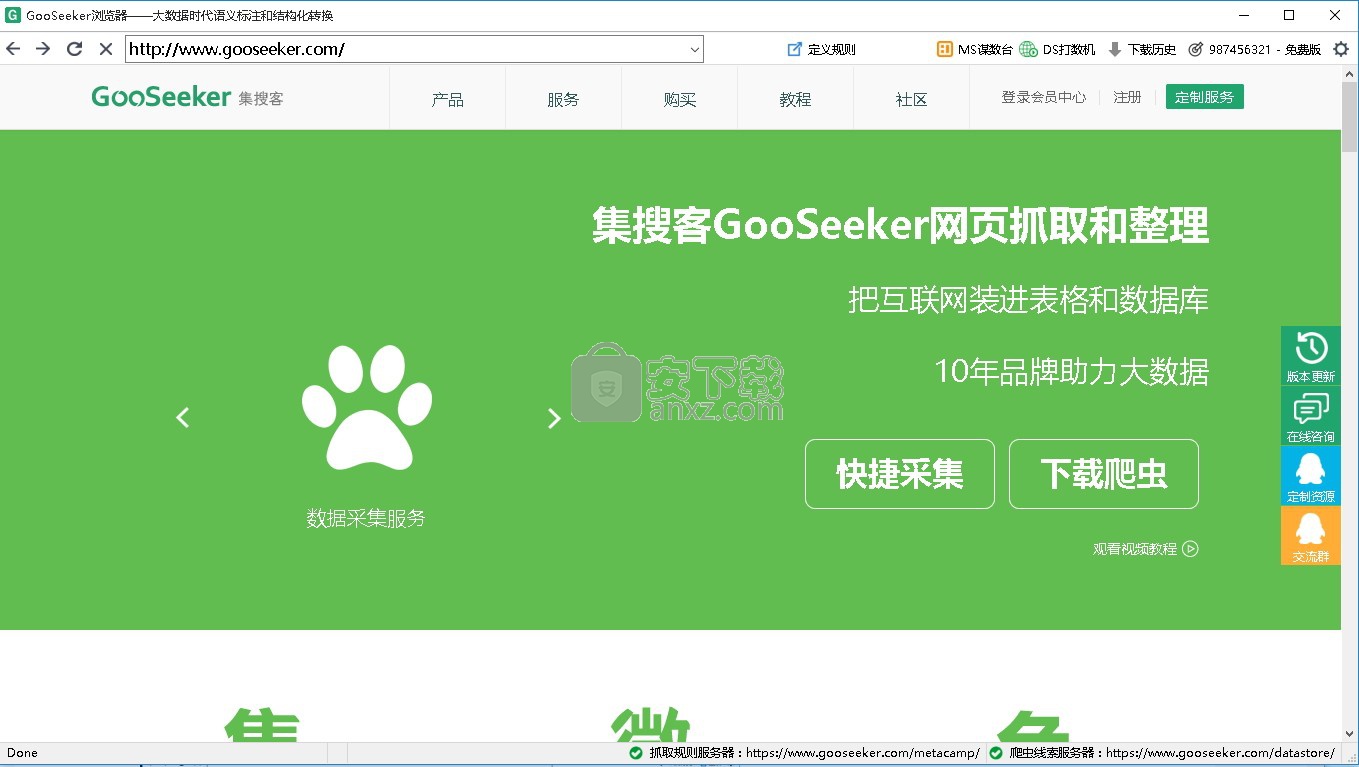Click account 987456321 - 免费版
Screen dimensions: 1359x767
pyautogui.click(x=1254, y=49)
